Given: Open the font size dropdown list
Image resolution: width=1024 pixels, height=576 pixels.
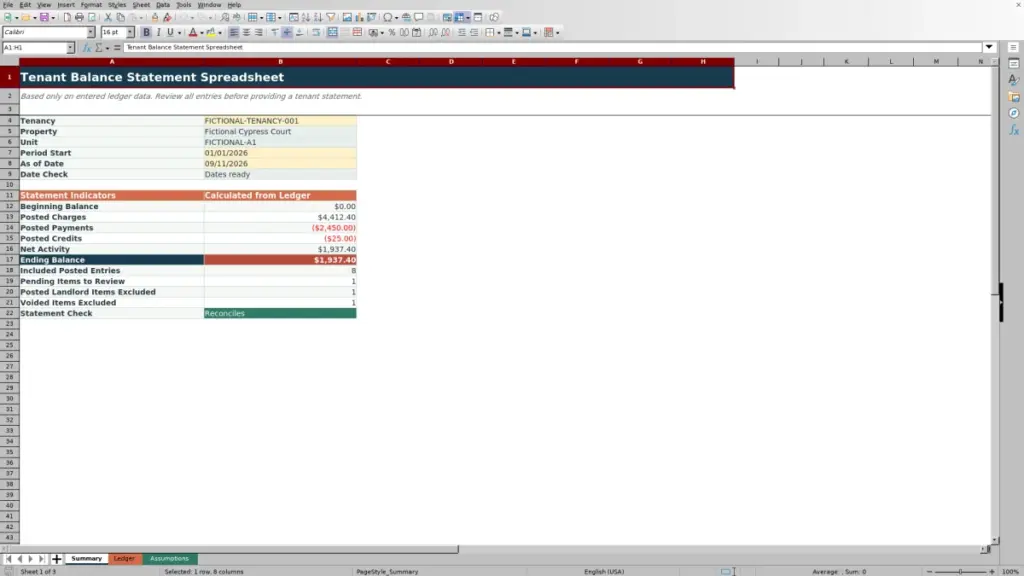Looking at the screenshot, I should pos(130,32).
